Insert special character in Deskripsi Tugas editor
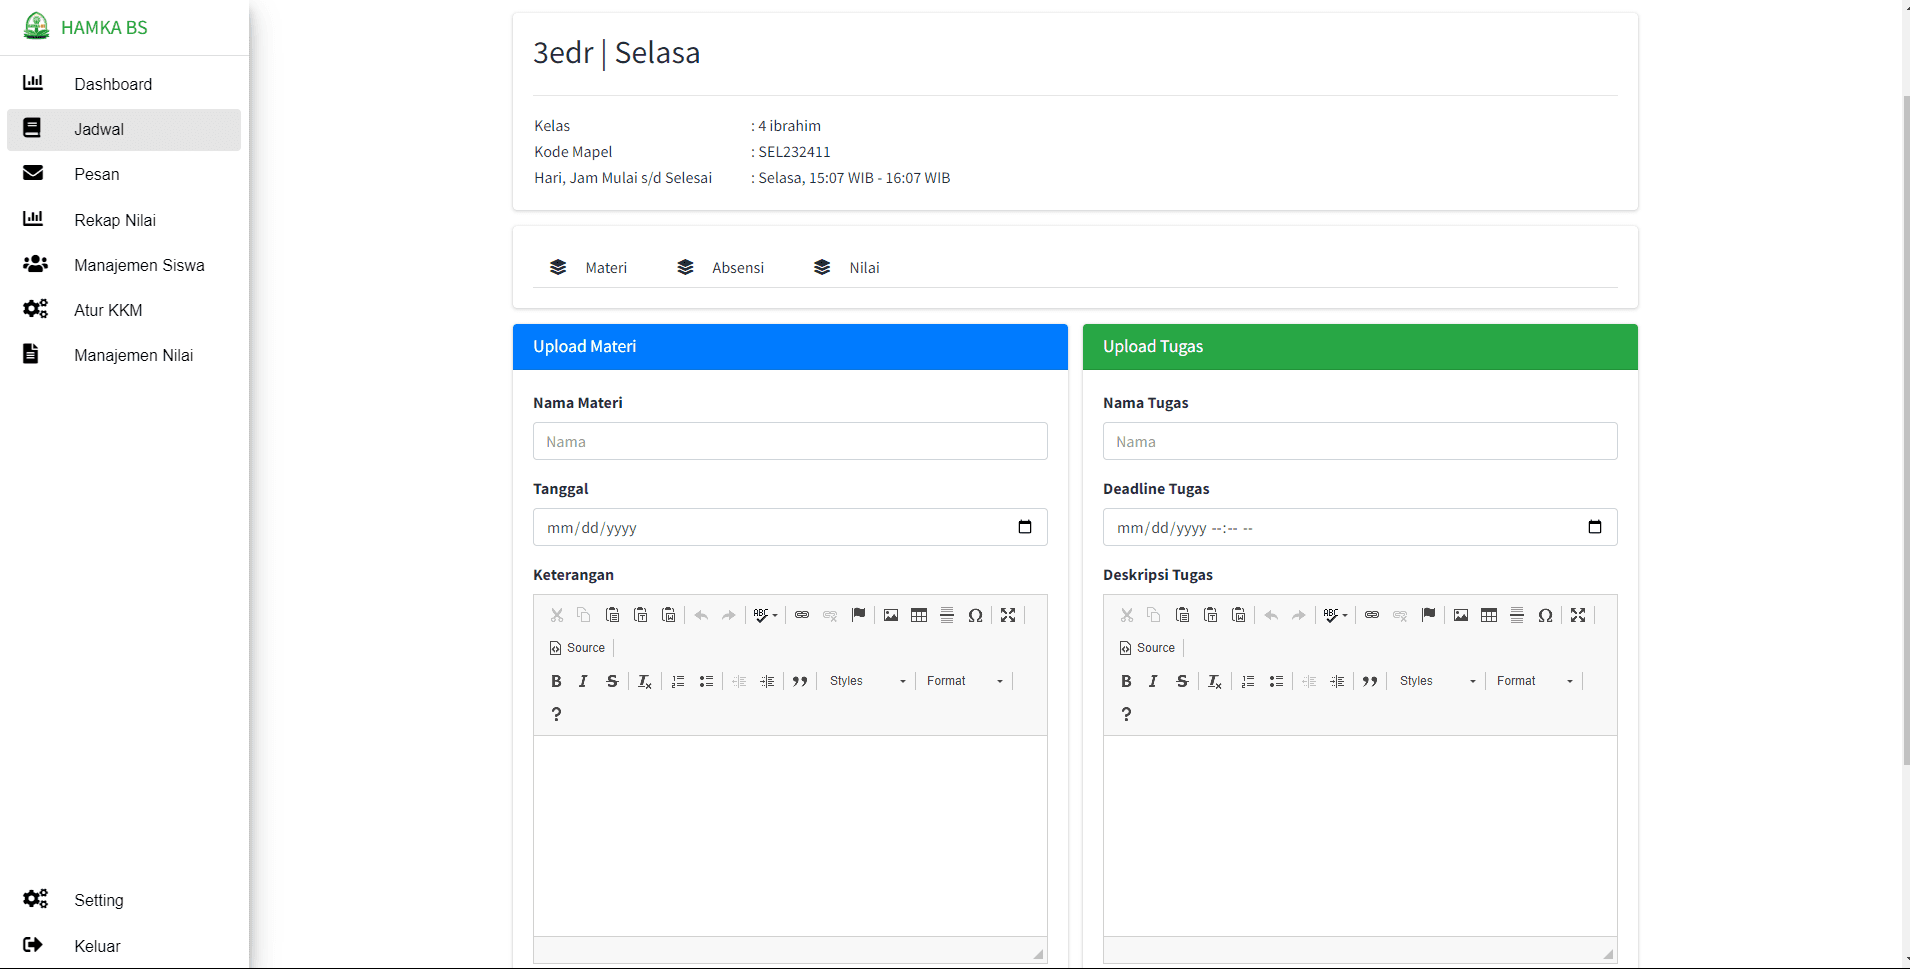Screen dimensions: 1916x973 1545,615
